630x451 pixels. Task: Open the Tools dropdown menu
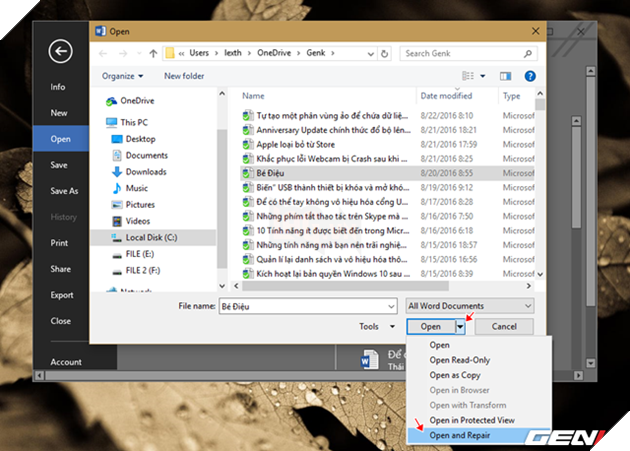374,327
